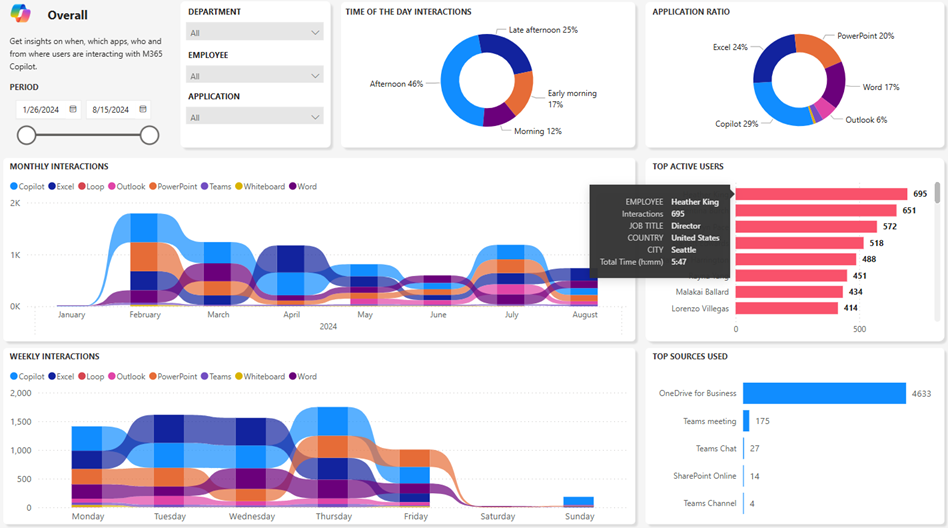Screen dimensions: 948x528
Task: Open the Application filter dropdown
Action: pyautogui.click(x=255, y=117)
